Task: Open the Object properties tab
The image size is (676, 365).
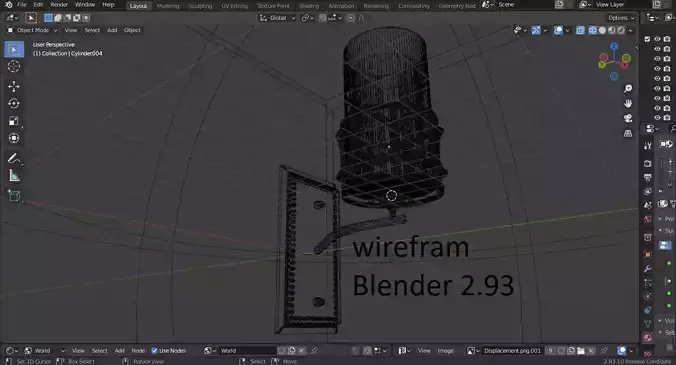Action: (x=648, y=254)
